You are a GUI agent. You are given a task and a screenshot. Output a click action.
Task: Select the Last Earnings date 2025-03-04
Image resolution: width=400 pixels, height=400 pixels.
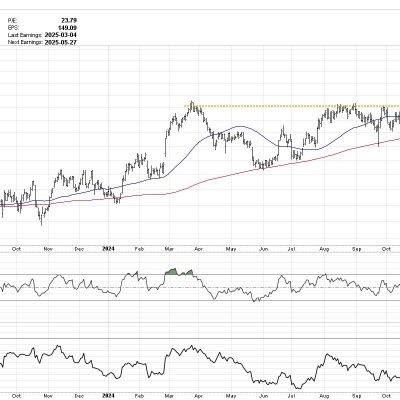click(x=61, y=35)
